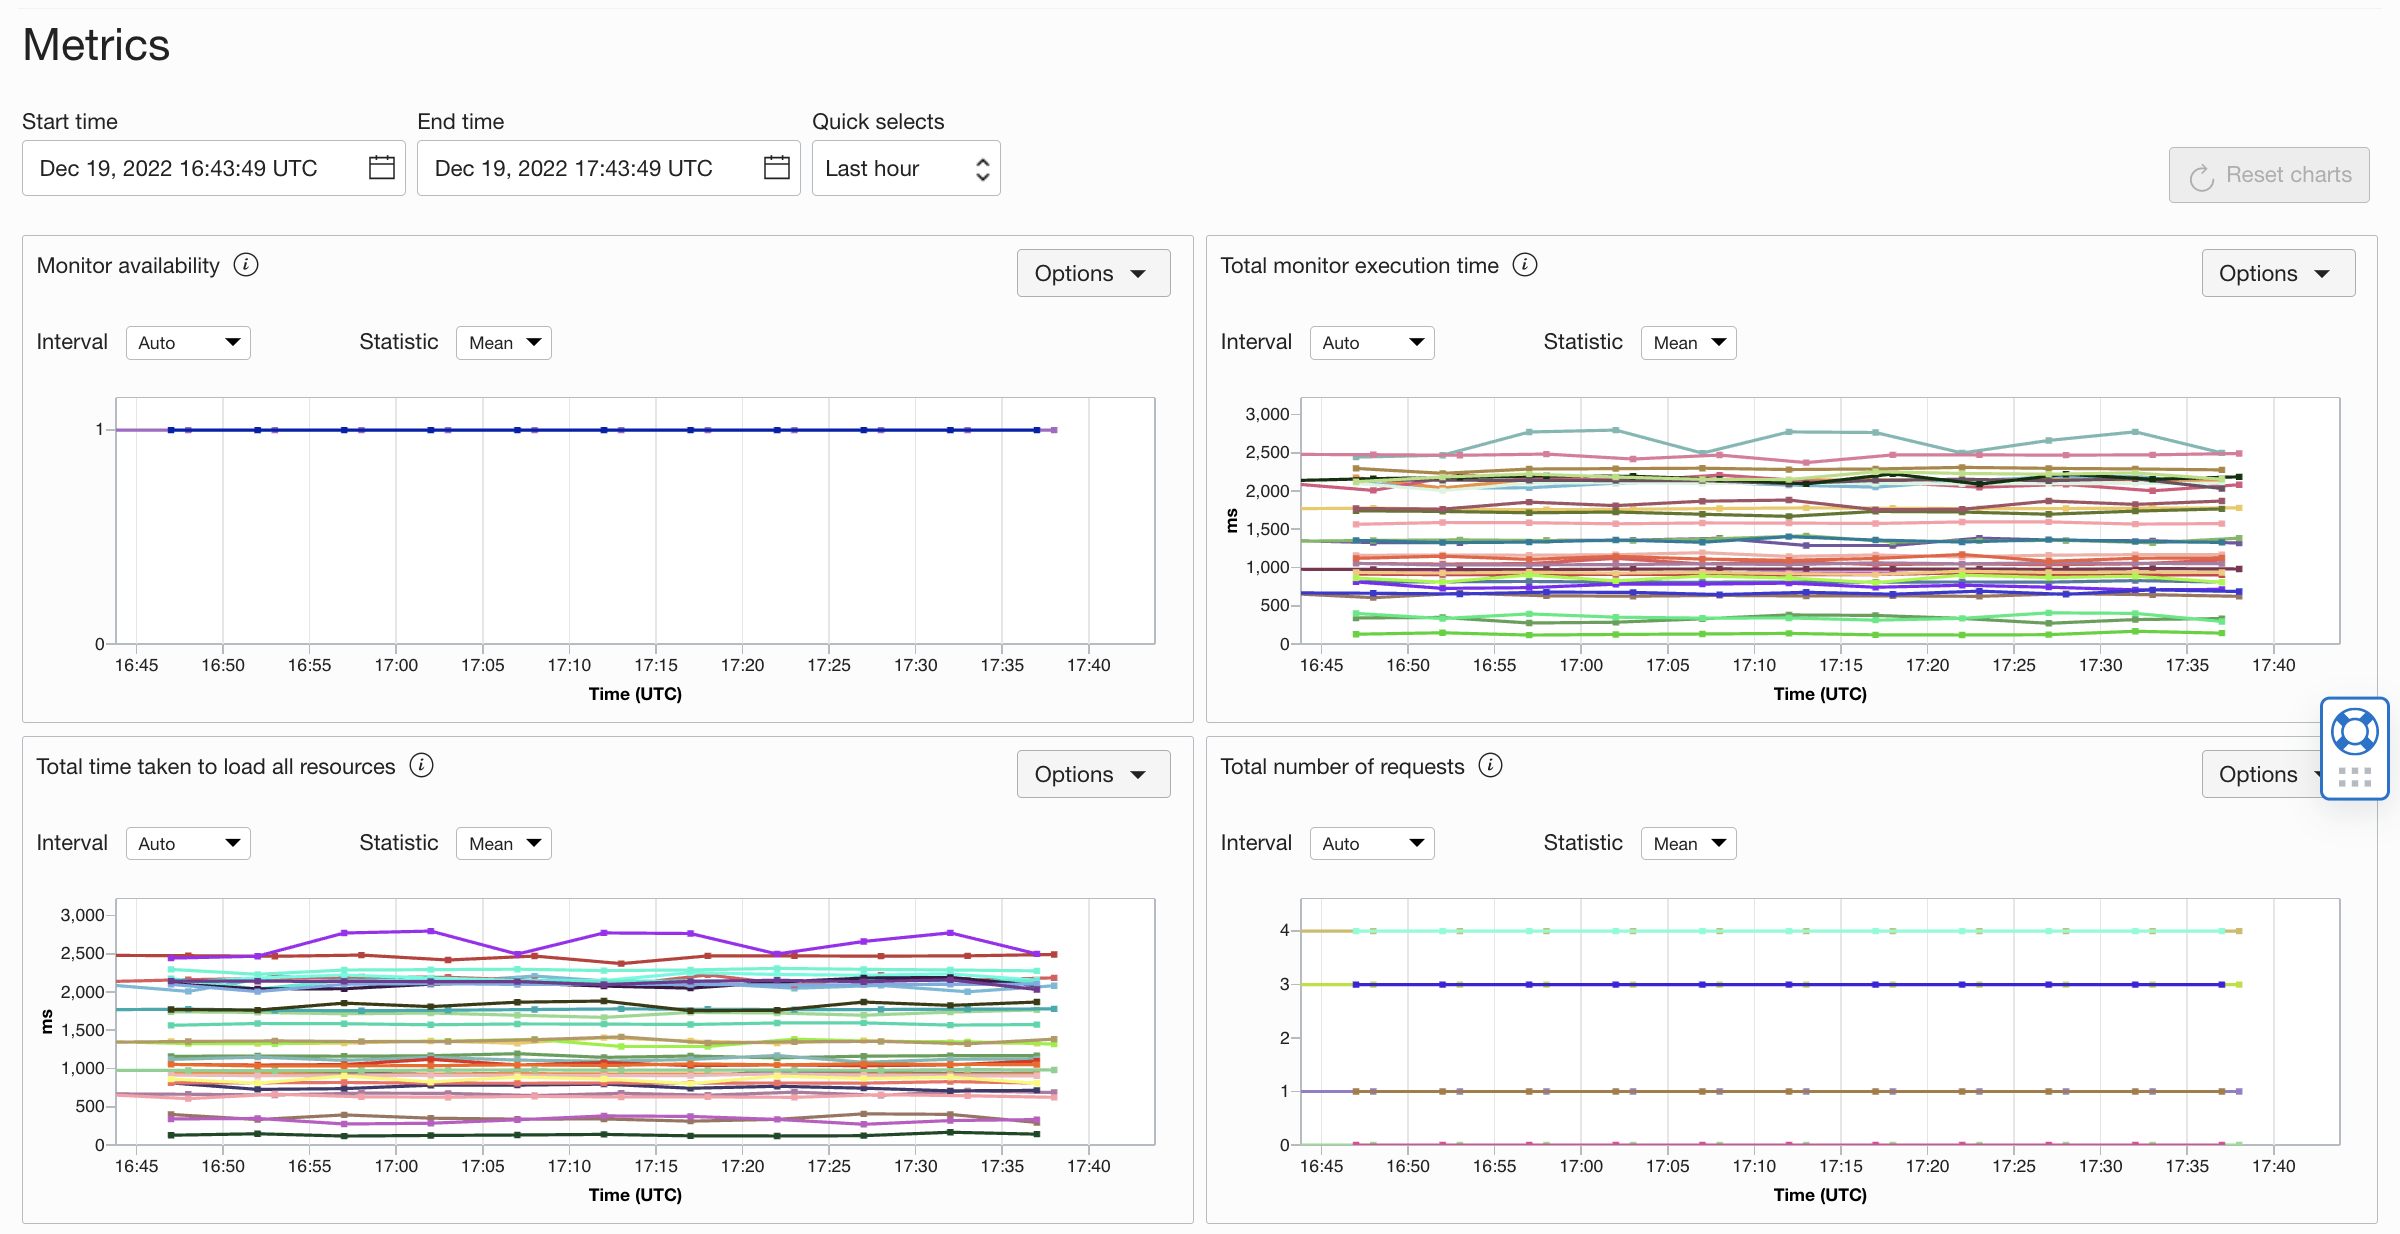Image resolution: width=2400 pixels, height=1234 pixels.
Task: Open execution time Statistic Mean dropdown
Action: (1688, 343)
